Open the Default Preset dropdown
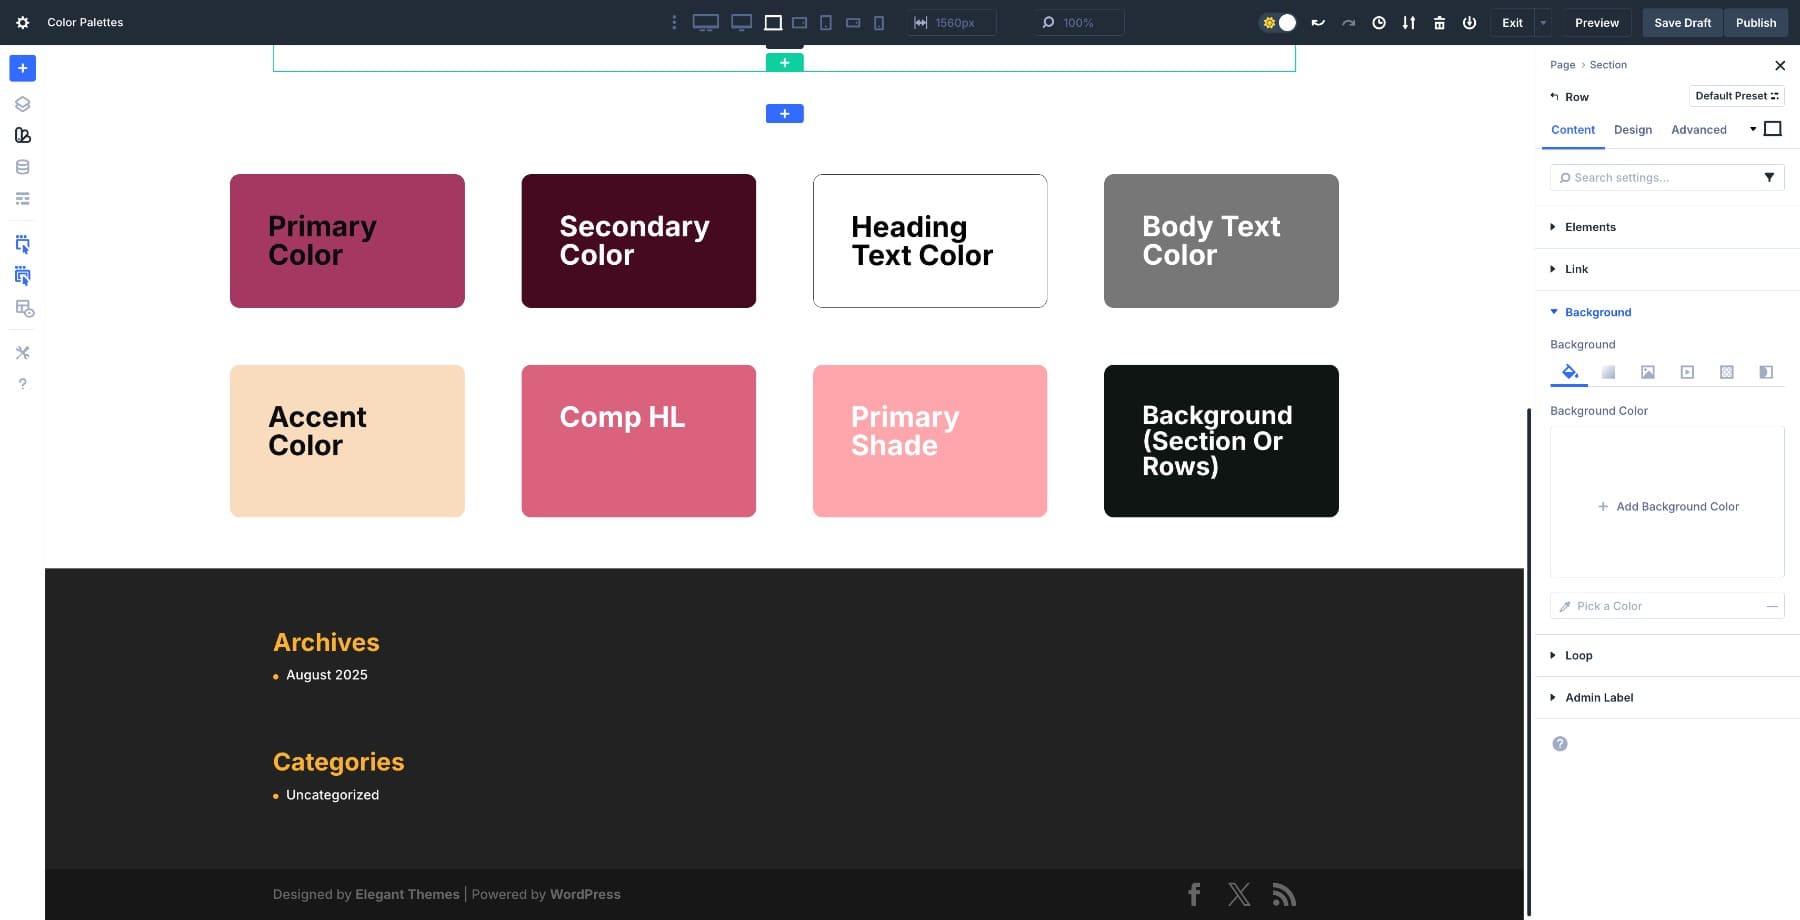Screen dimensions: 1800x920 tap(1736, 96)
